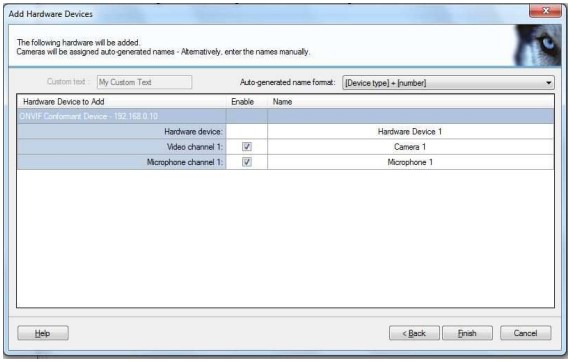This screenshot has width=570, height=361.
Task: Click the Hardware Device to Add column header
Action: point(121,101)
